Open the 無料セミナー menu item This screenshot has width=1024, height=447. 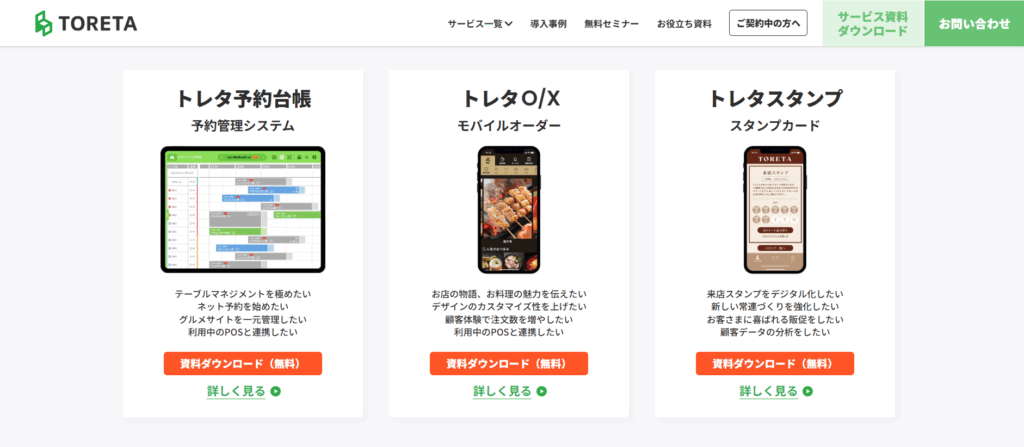point(611,24)
